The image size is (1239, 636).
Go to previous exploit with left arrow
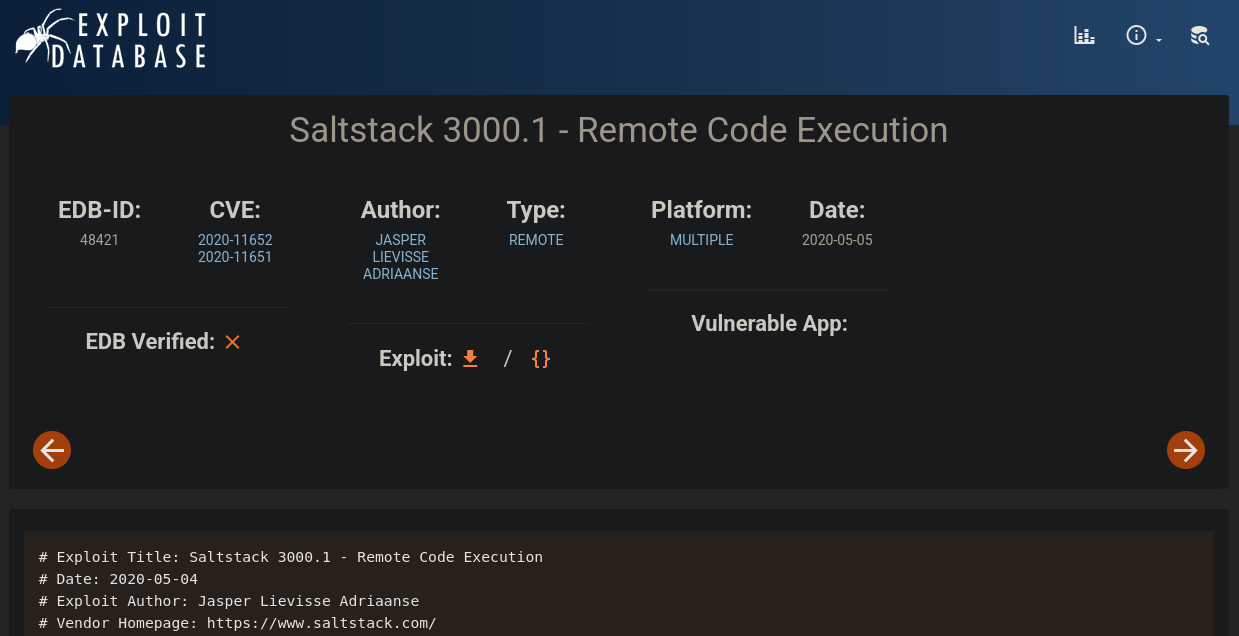(x=52, y=450)
